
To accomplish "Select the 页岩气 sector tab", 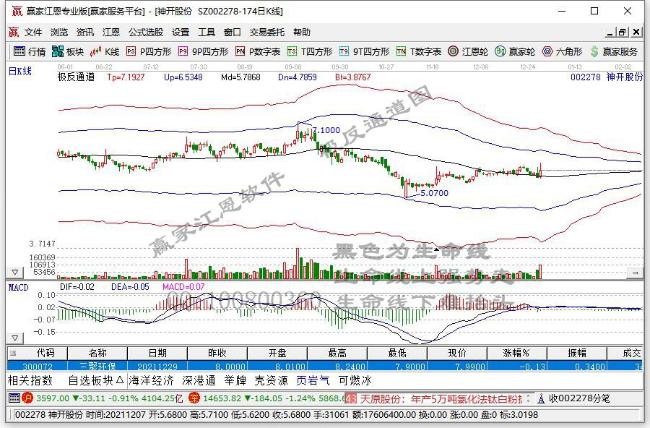I will [x=313, y=380].
